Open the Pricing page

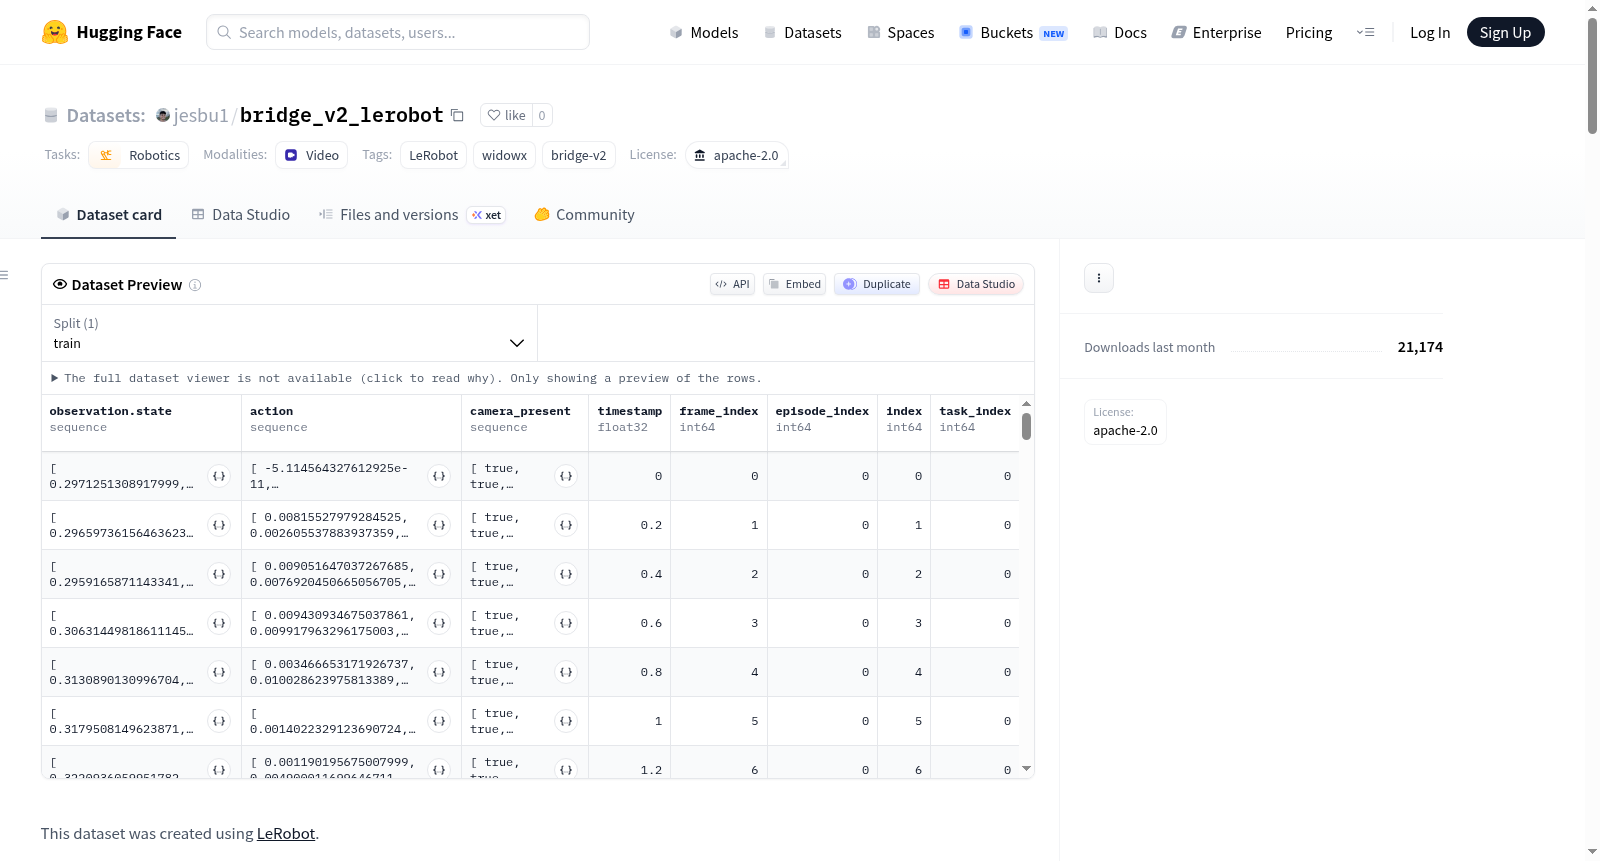pos(1309,32)
